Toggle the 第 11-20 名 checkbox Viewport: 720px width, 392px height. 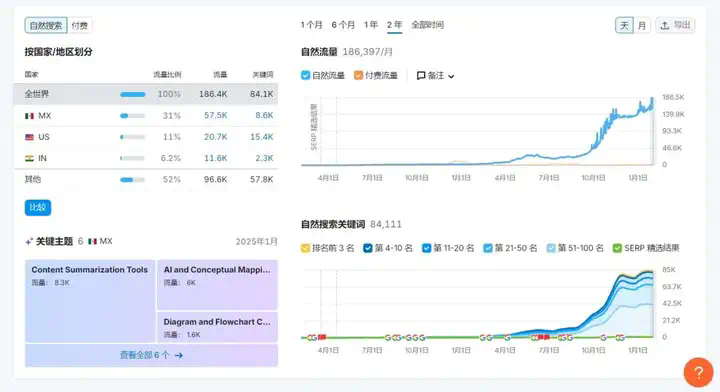point(427,248)
